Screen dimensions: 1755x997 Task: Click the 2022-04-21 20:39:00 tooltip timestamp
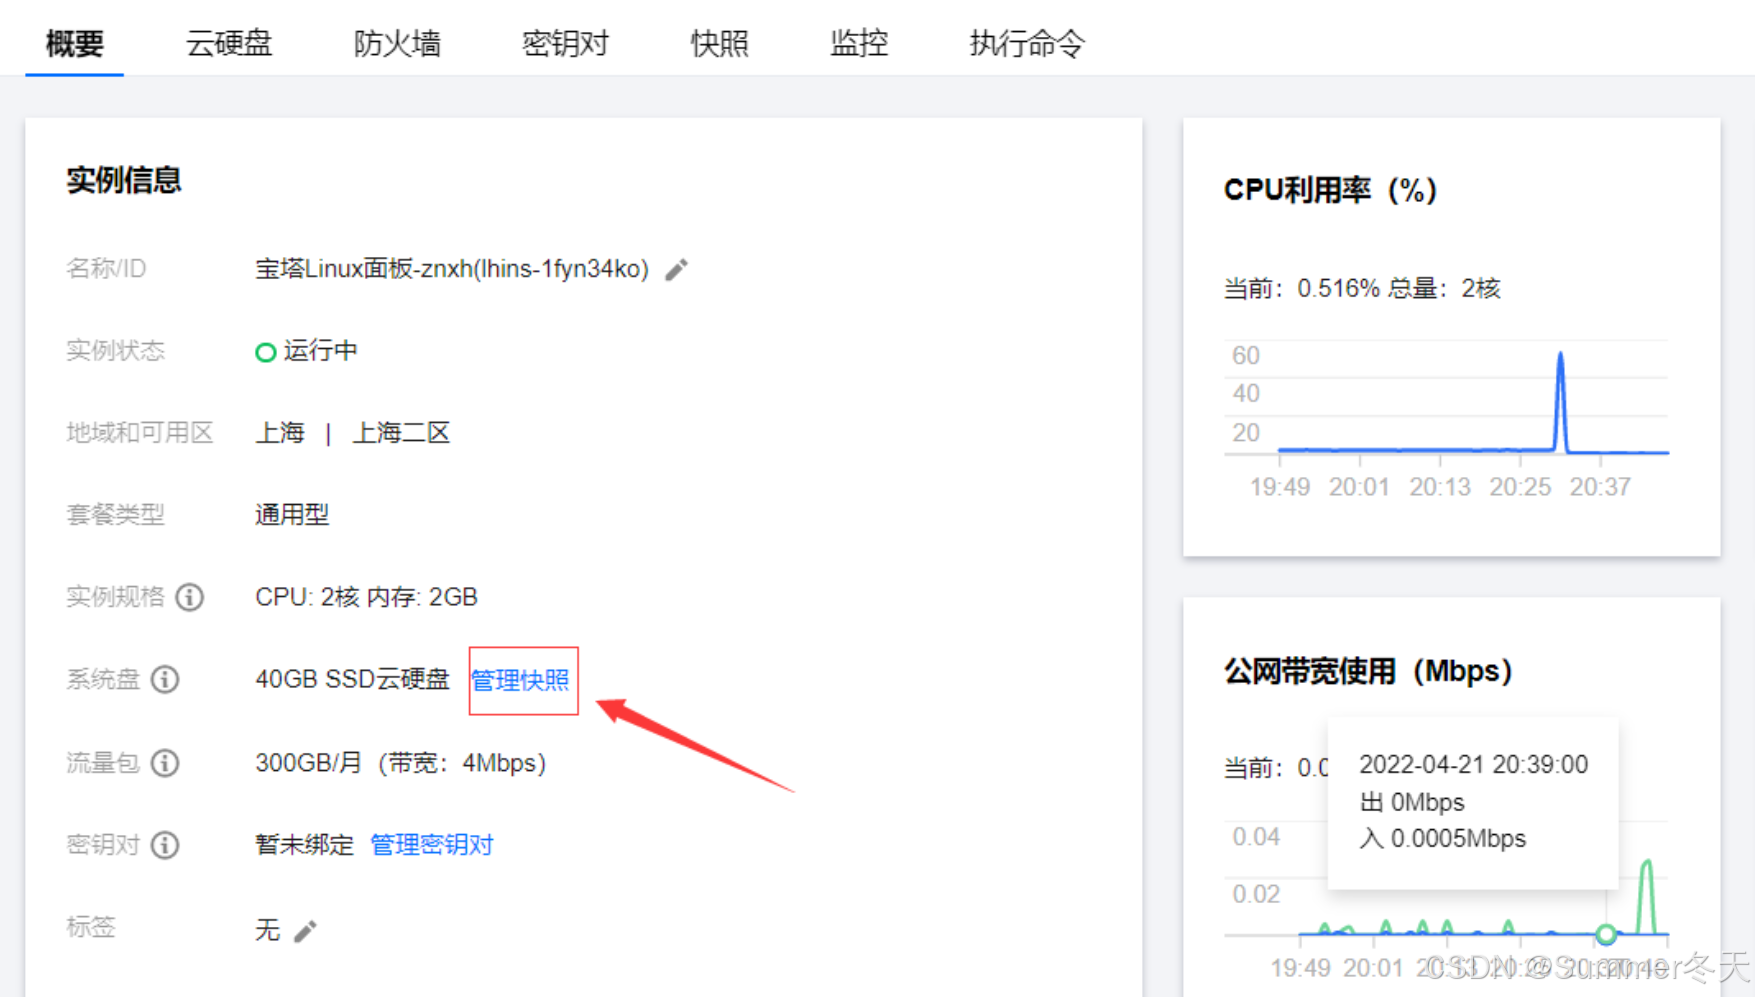tap(1473, 765)
